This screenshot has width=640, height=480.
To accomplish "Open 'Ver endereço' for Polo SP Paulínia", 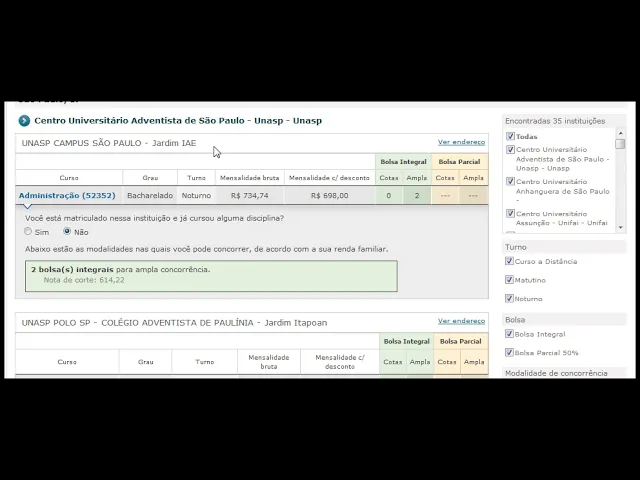I will tap(461, 321).
